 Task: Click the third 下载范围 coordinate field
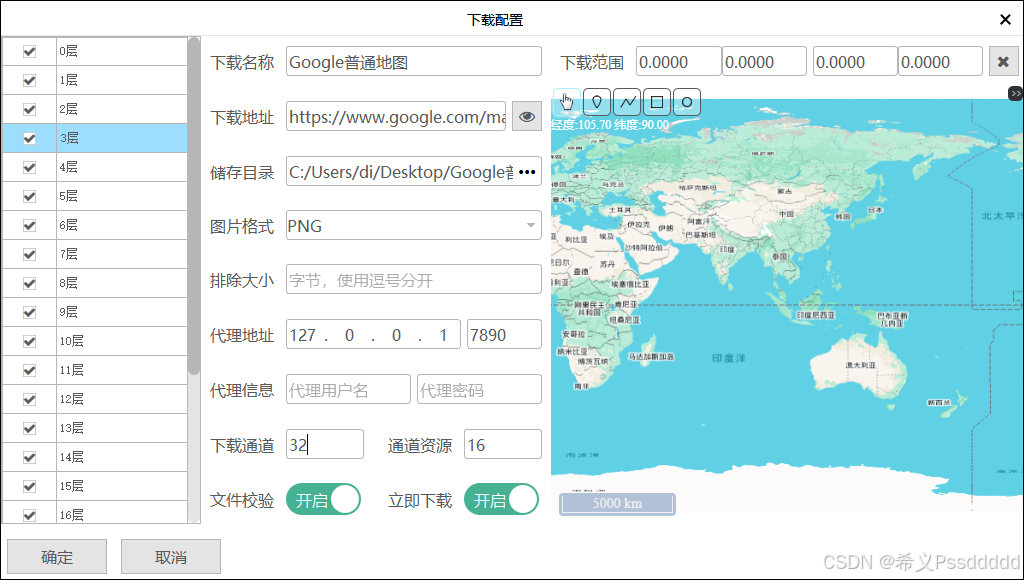click(x=855, y=61)
